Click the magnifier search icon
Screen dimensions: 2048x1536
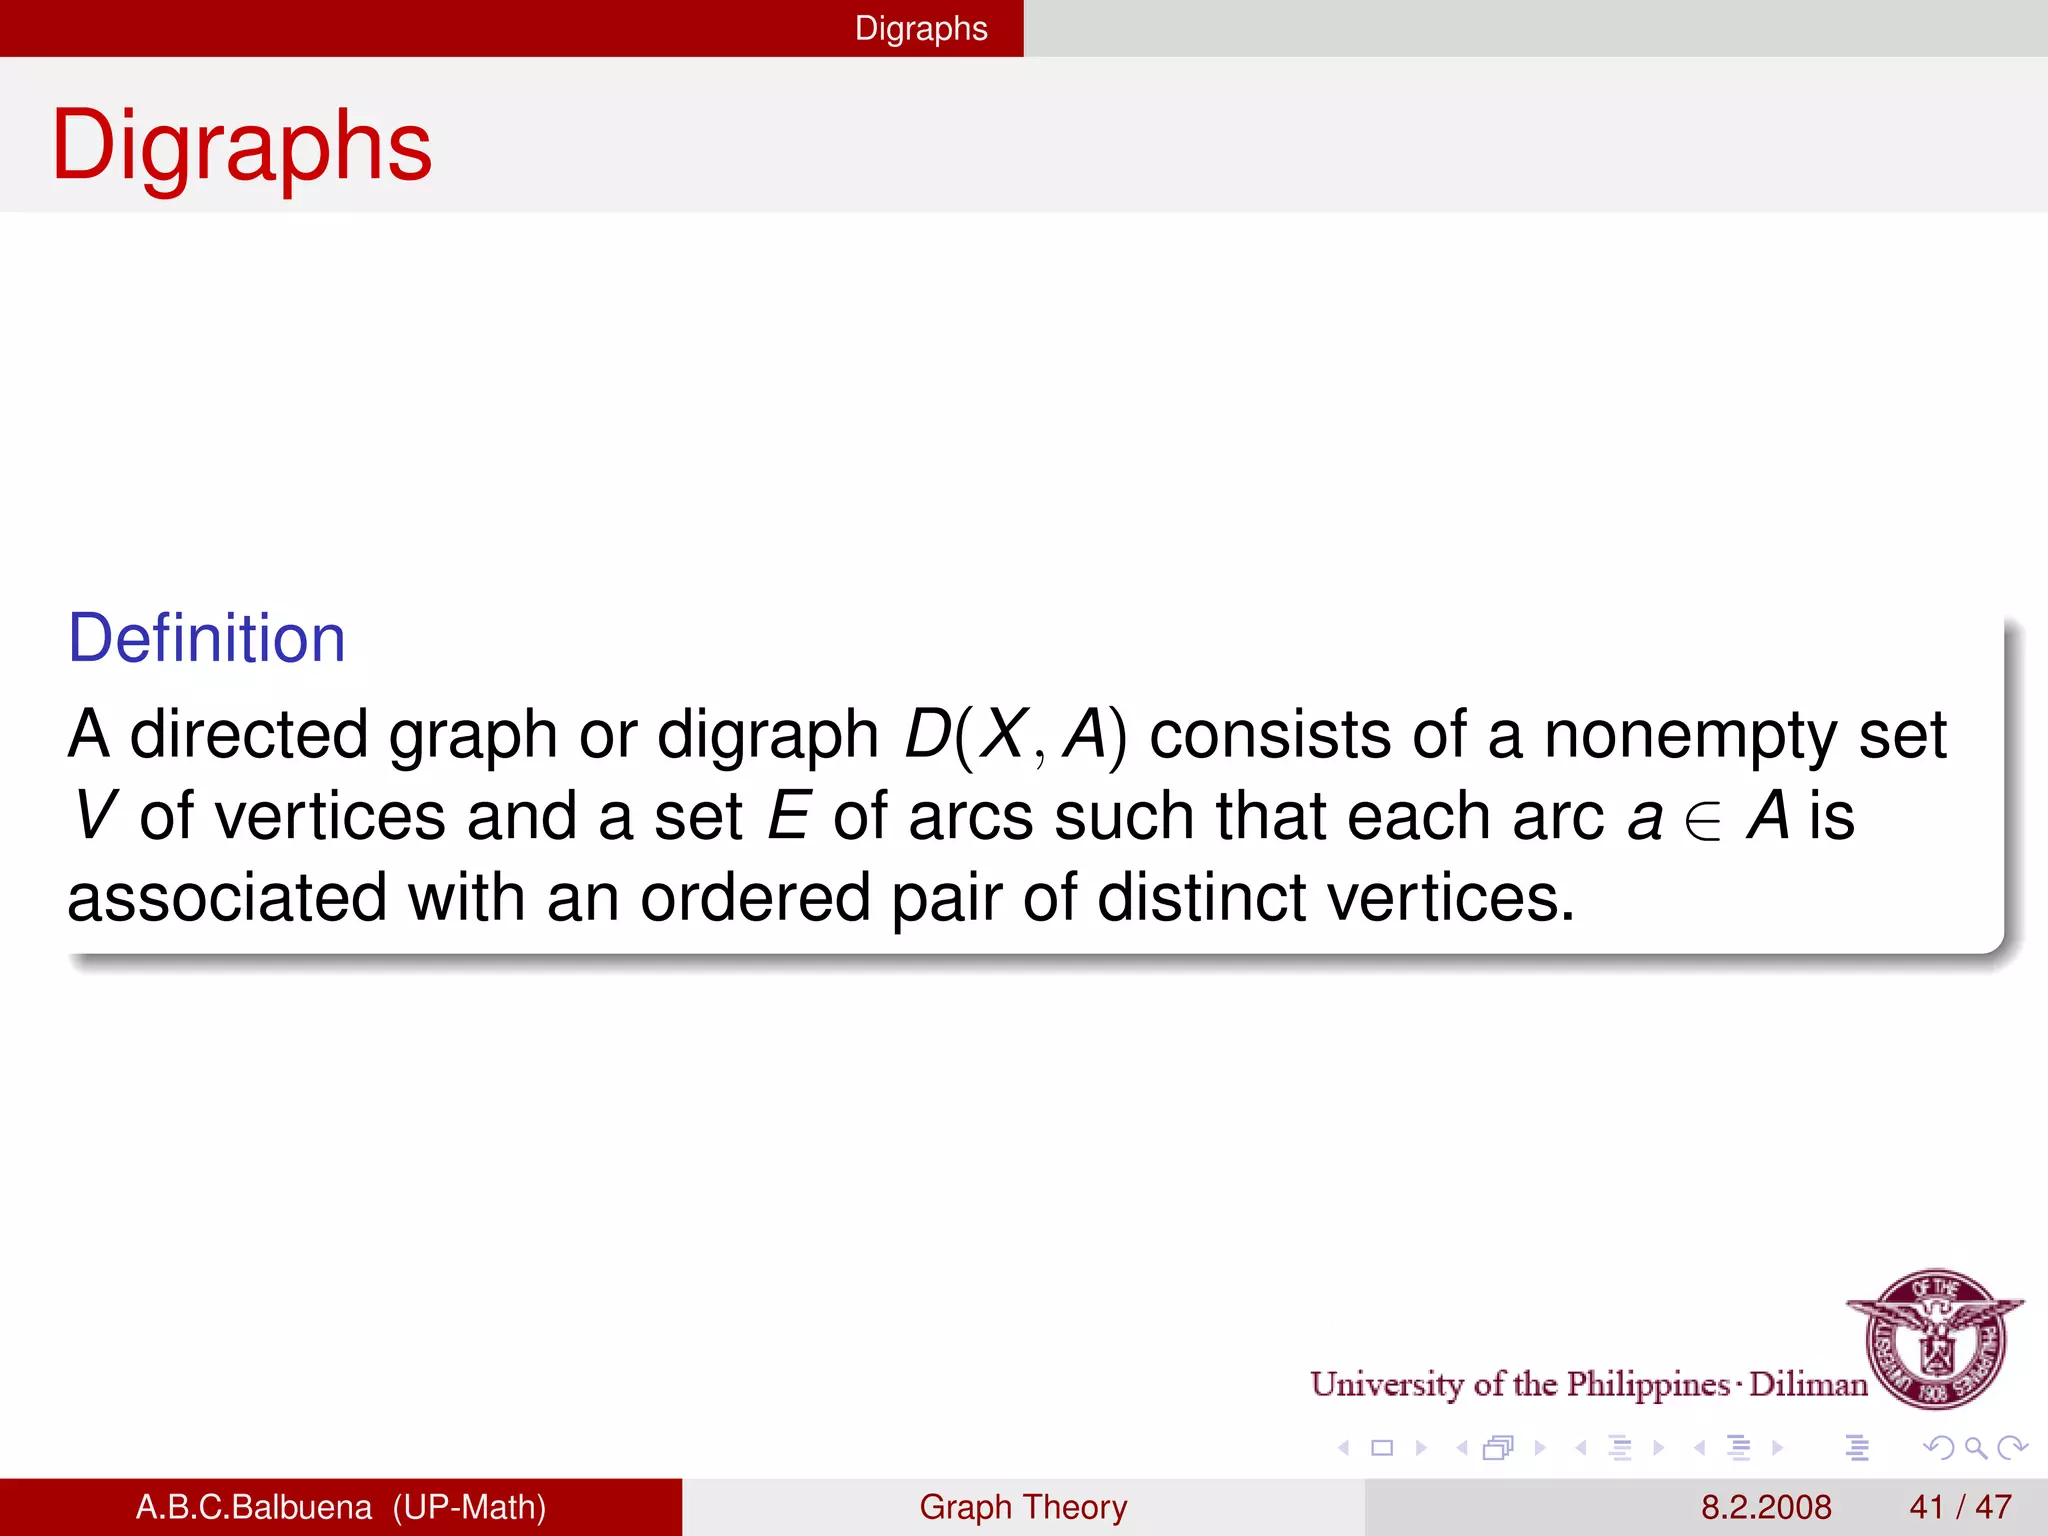[1975, 1447]
